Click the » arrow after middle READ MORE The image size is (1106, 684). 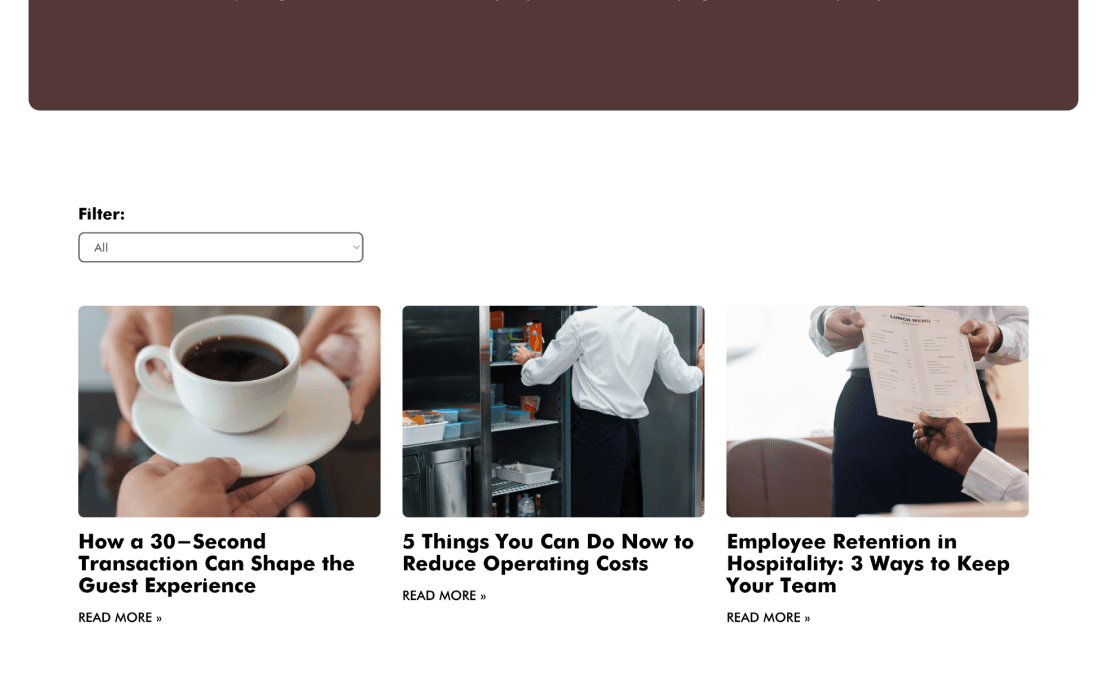(483, 597)
